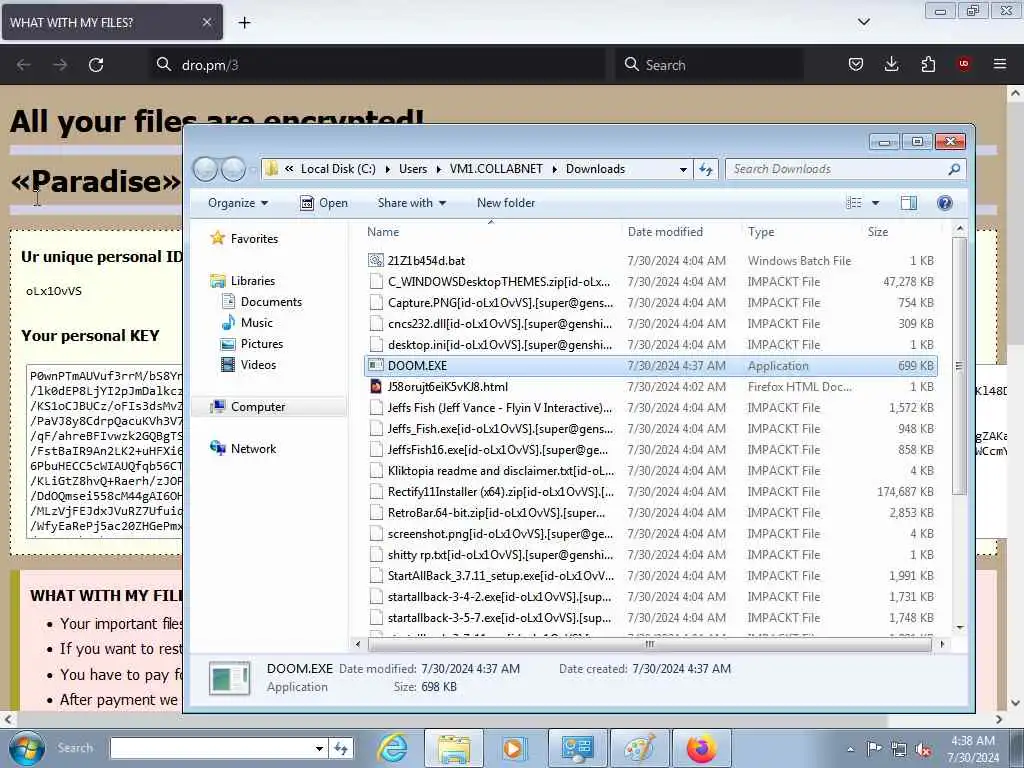Open the Organize dropdown menu
The image size is (1024, 768).
[238, 203]
